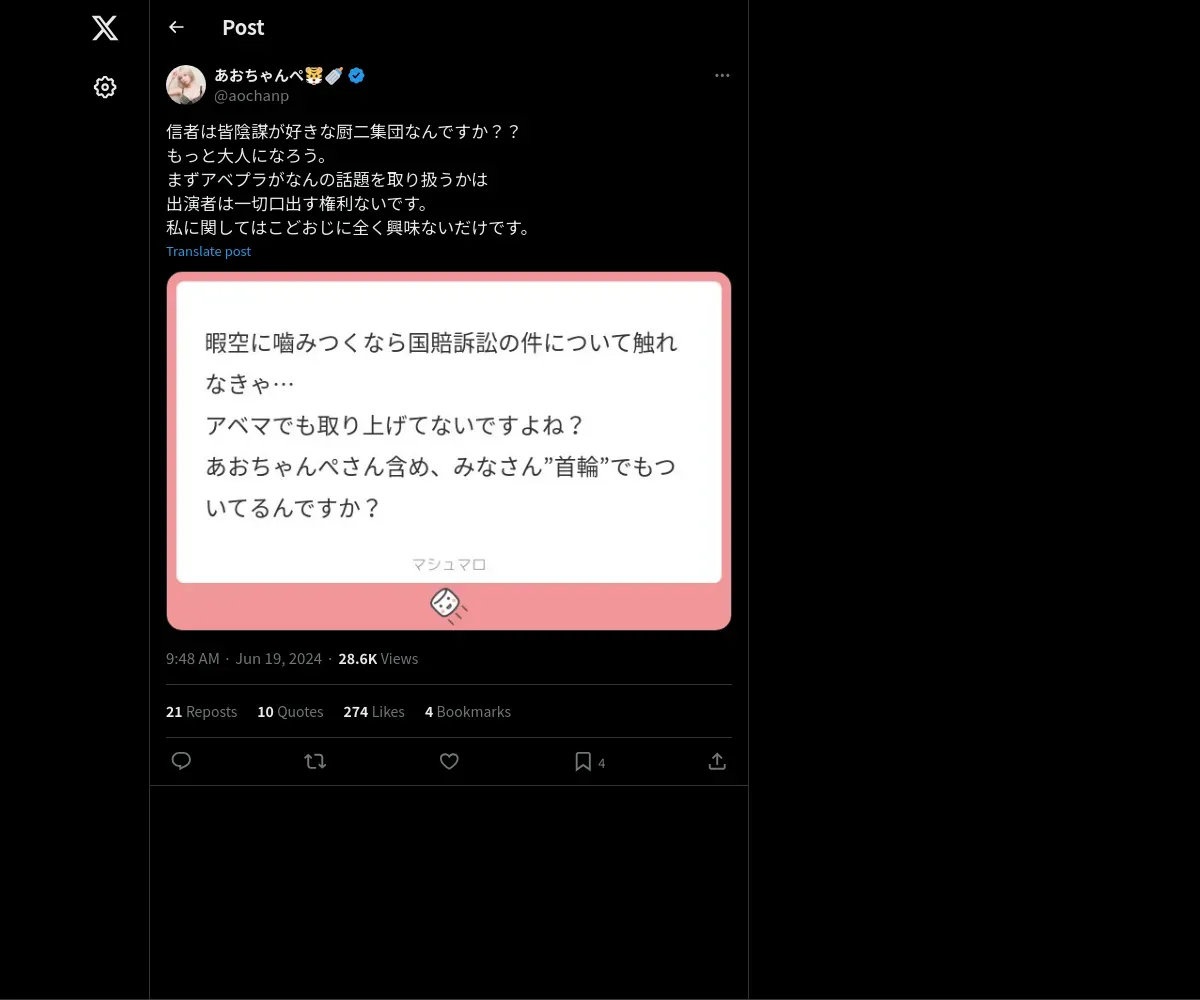Click the Translate post link

point(208,251)
